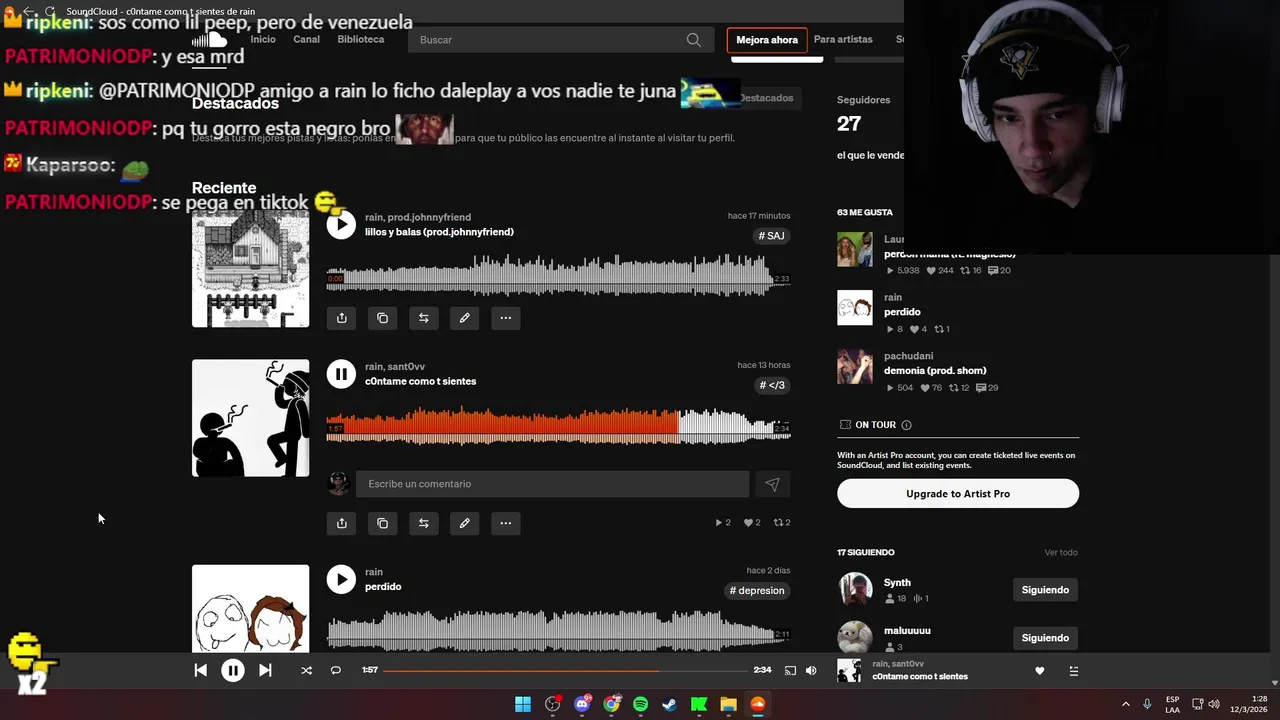
Task: View likes count on 'c0ntame como t sientes'
Action: pos(752,523)
